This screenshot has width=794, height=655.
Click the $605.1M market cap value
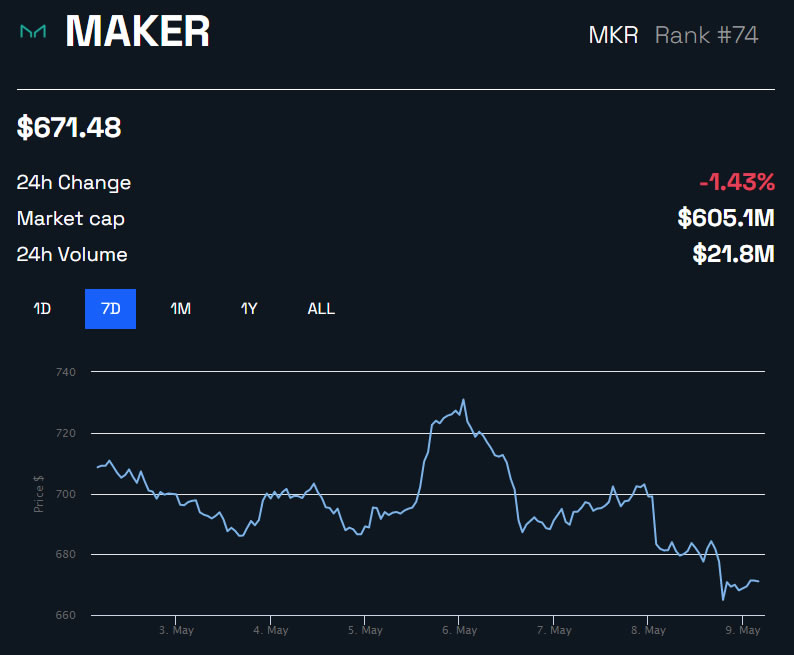(x=726, y=218)
